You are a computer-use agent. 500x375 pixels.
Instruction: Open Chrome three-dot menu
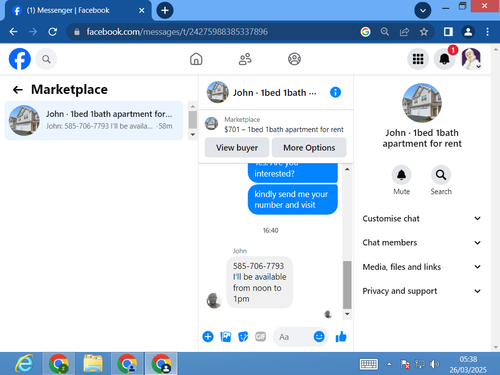[487, 32]
